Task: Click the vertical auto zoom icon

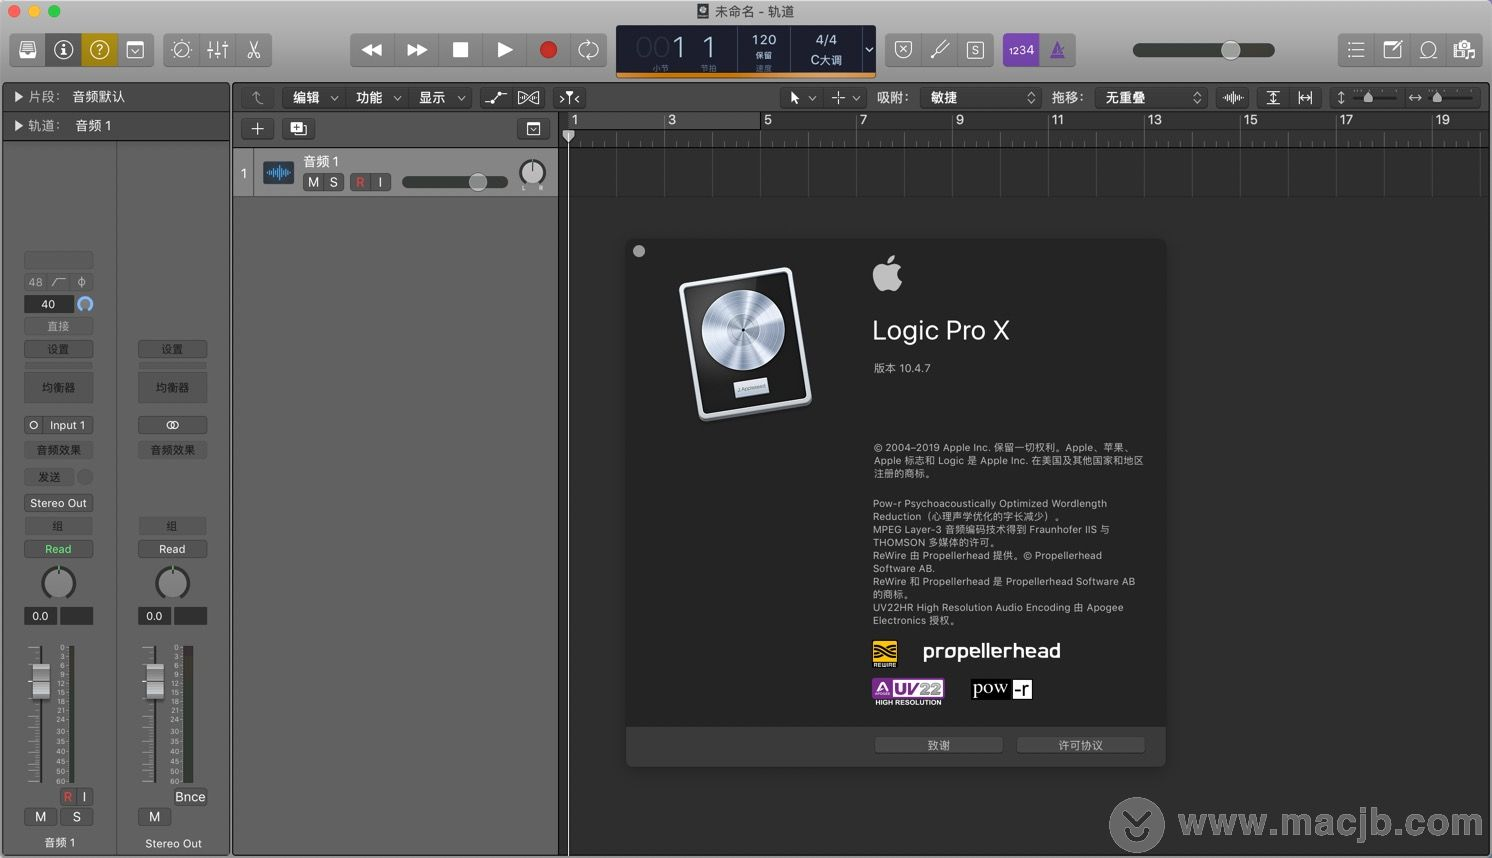Action: pos(1273,97)
